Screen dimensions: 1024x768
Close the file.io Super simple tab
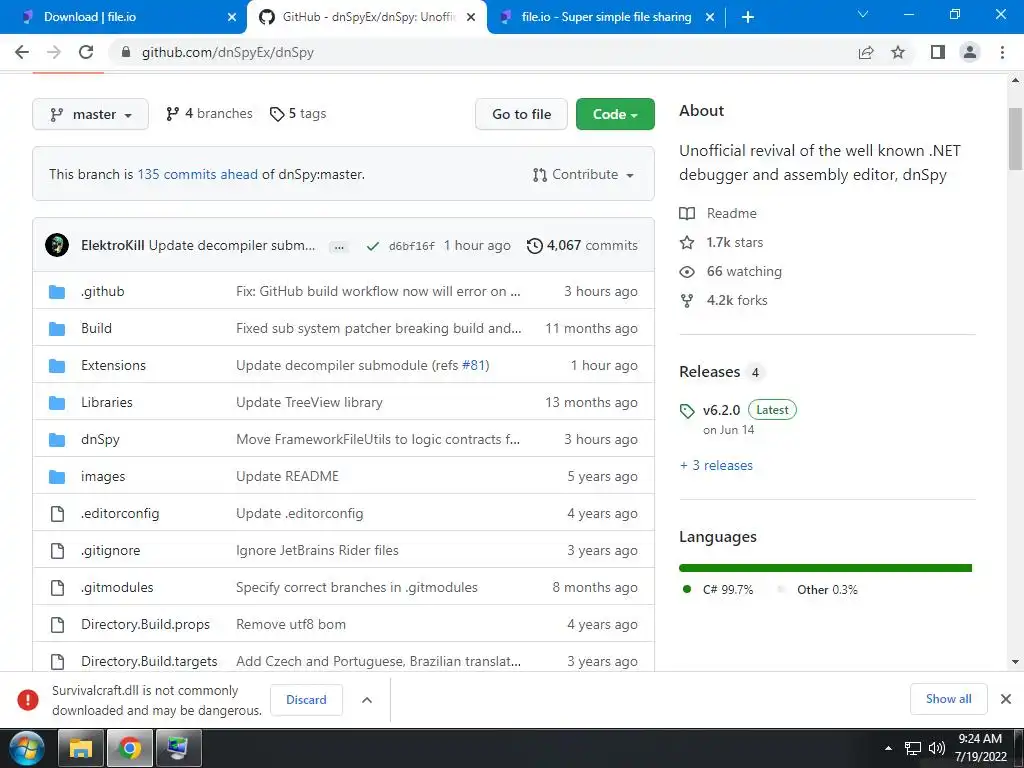(710, 17)
